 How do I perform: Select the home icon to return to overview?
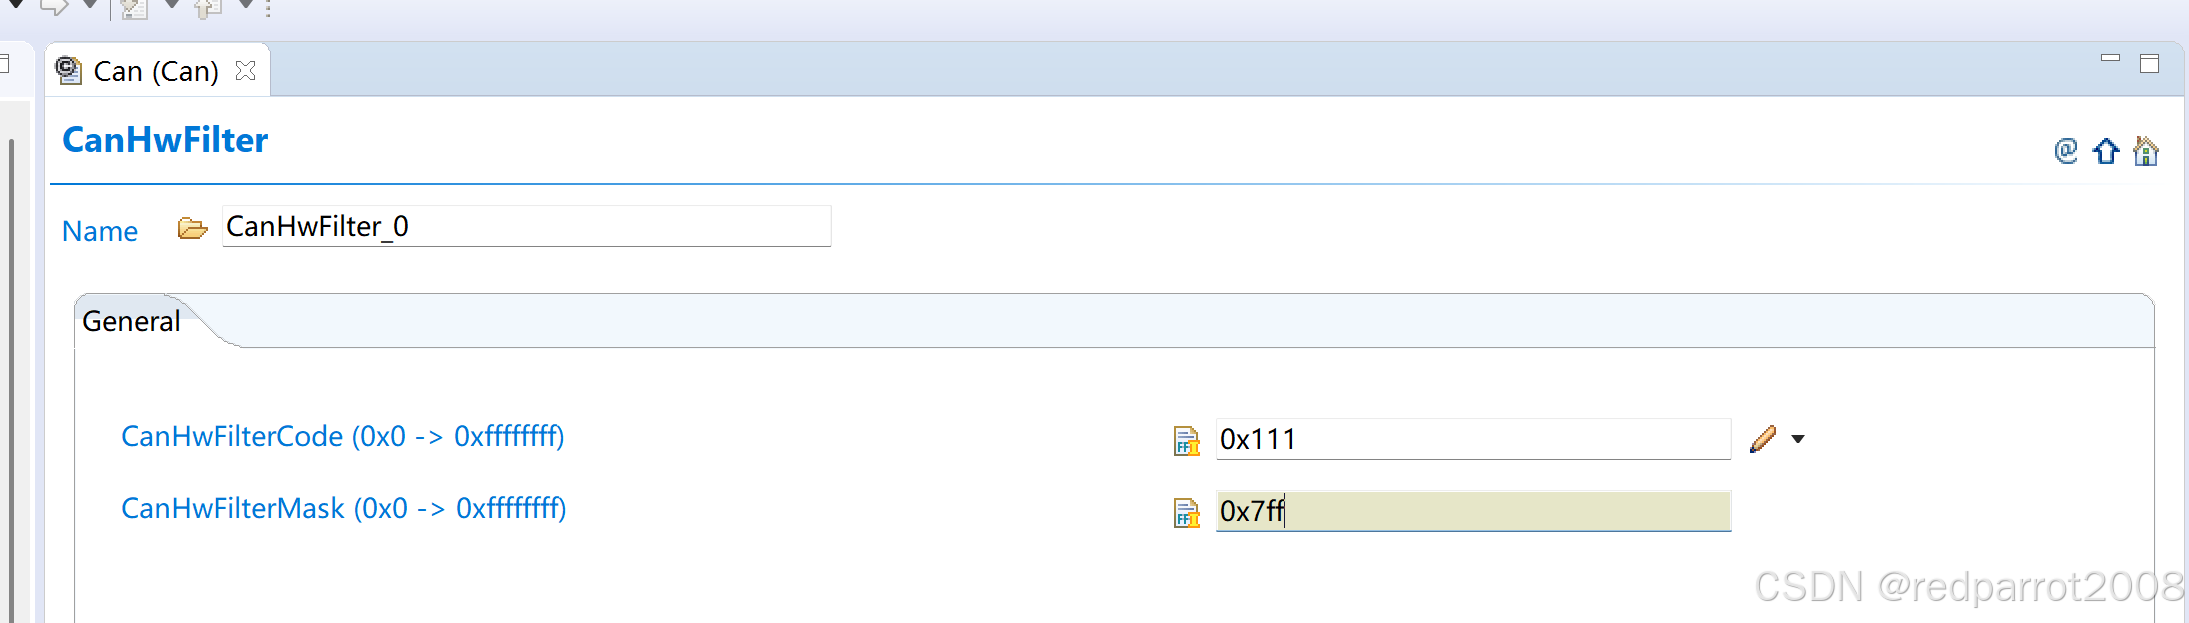tap(2146, 152)
